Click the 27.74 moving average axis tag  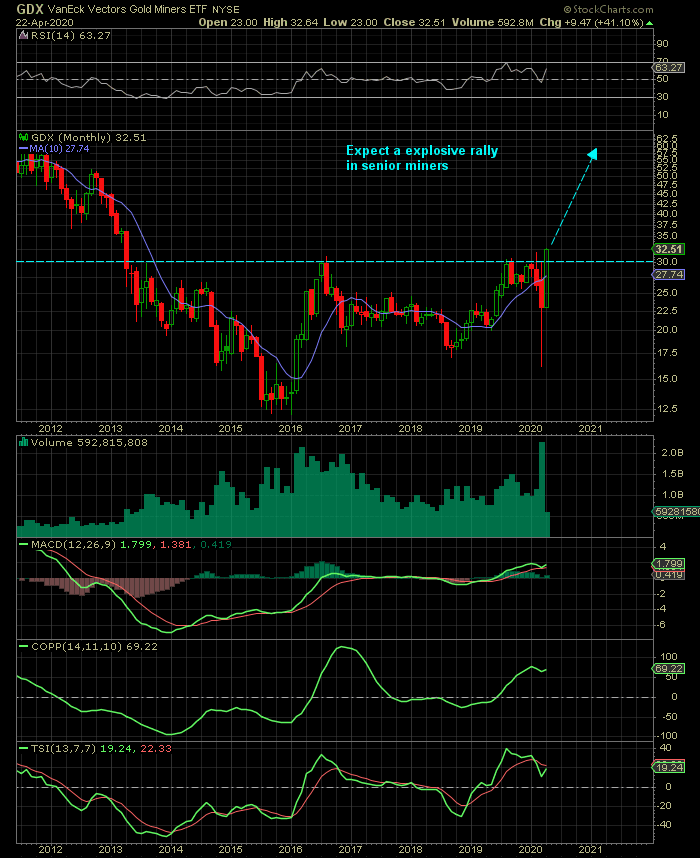pyautogui.click(x=669, y=274)
